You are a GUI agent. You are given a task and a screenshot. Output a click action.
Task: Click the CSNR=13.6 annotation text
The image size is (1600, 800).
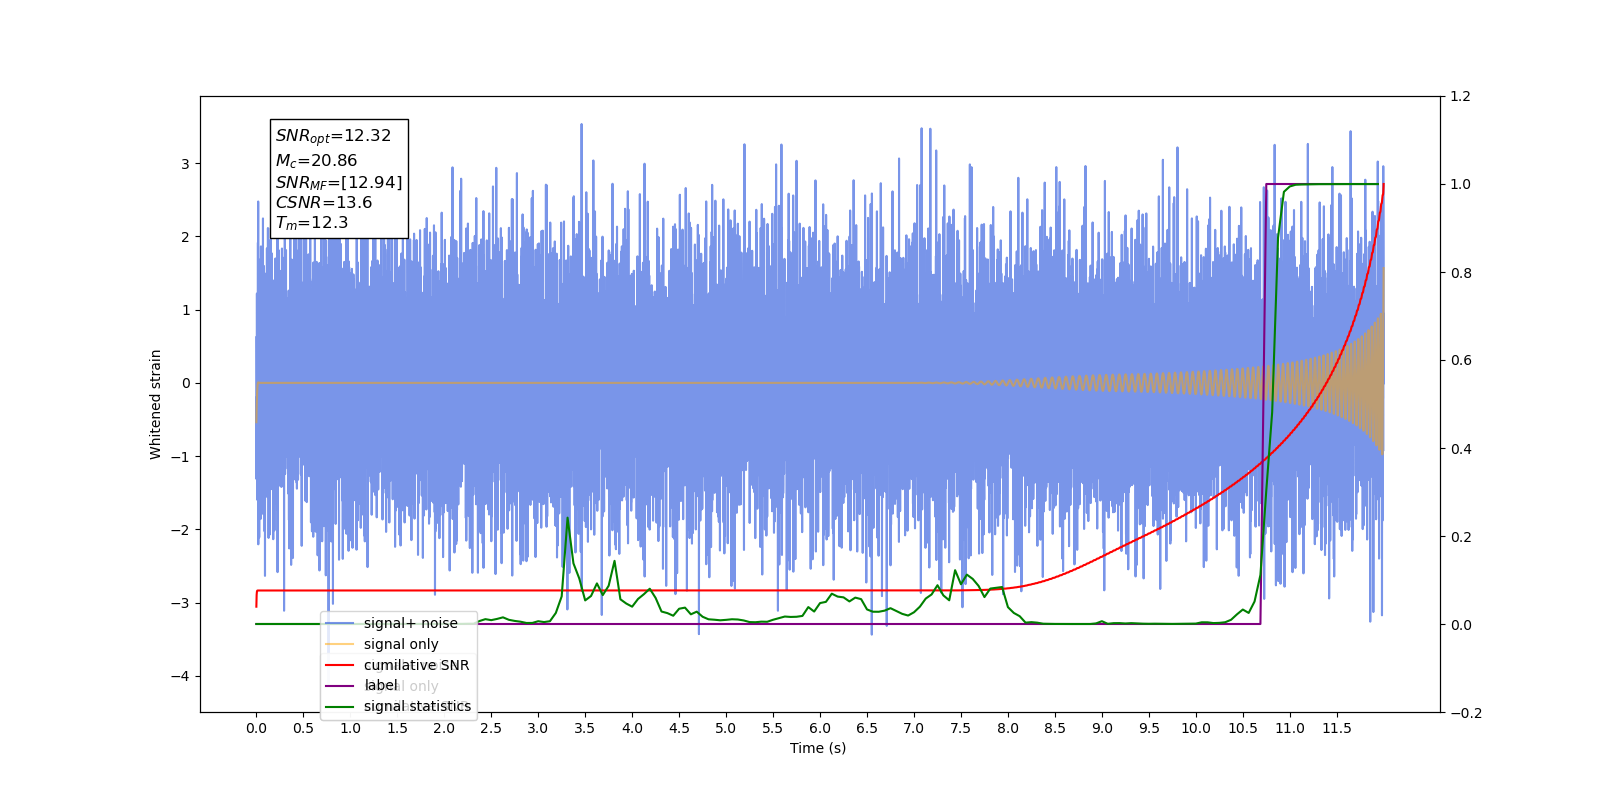point(324,202)
